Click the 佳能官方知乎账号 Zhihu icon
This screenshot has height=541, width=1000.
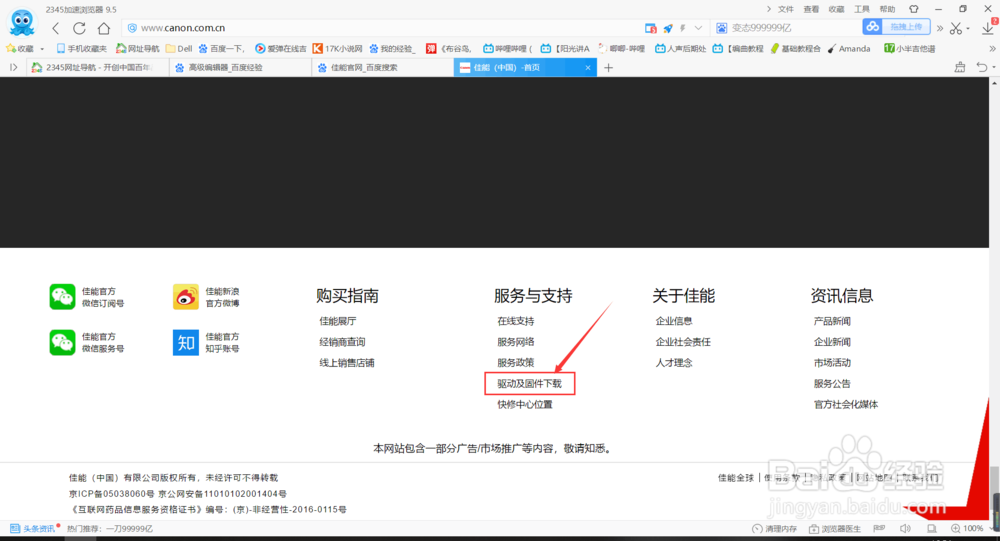186,343
